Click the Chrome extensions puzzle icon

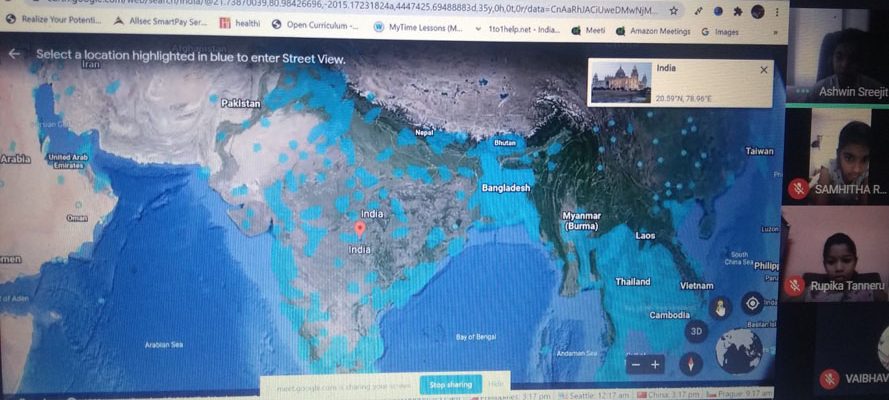coord(737,11)
